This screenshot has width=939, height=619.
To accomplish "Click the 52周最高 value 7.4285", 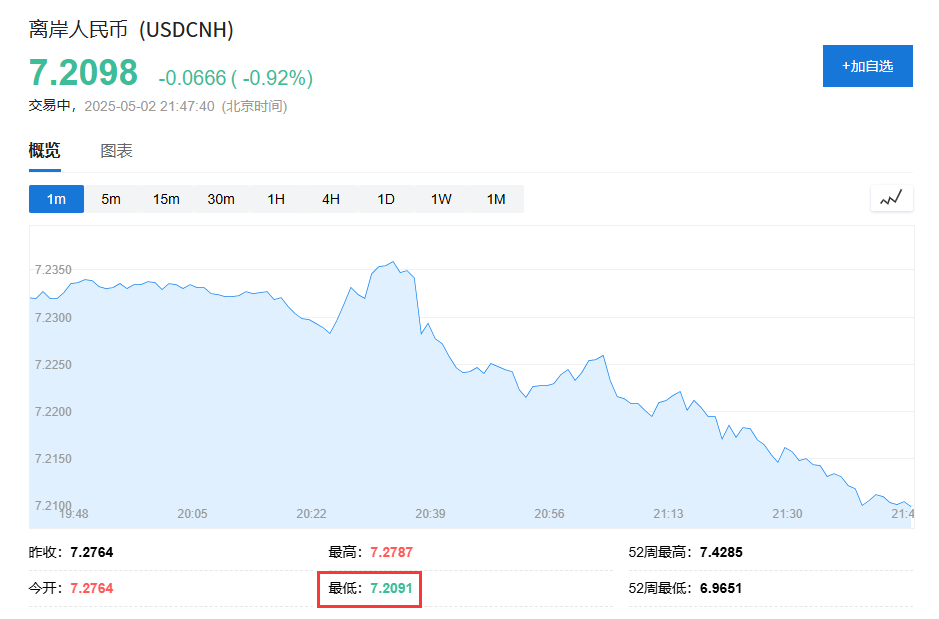I will coord(721,552).
